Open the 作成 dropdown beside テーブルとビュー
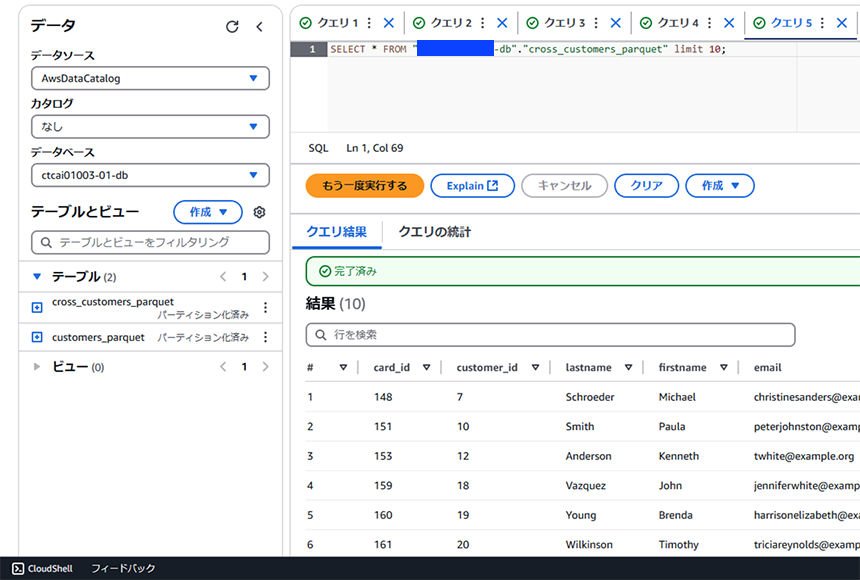Screen dimensions: 860x580 point(208,212)
